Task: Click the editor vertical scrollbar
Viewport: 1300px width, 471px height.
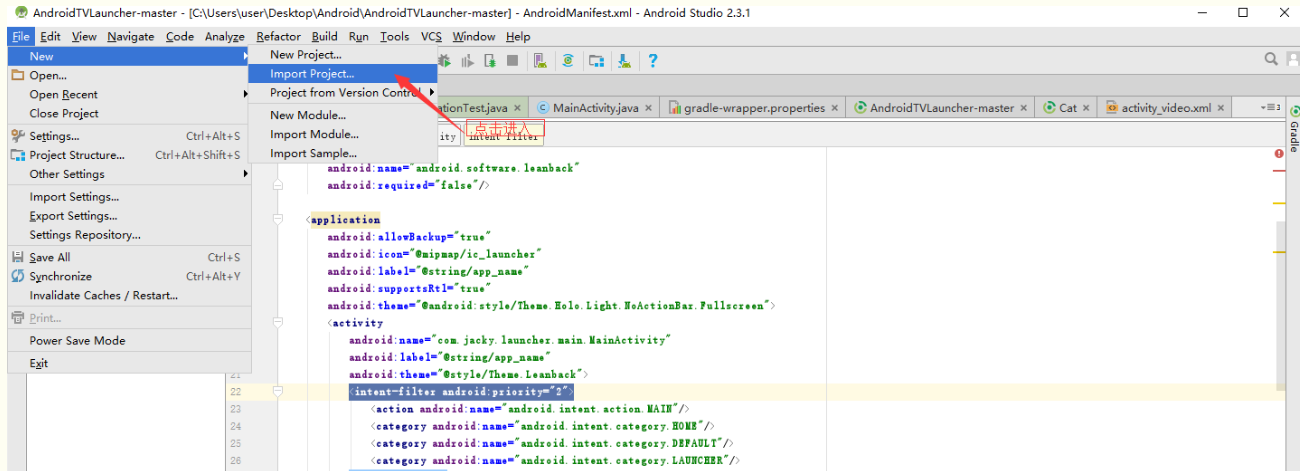Action: coord(1280,305)
